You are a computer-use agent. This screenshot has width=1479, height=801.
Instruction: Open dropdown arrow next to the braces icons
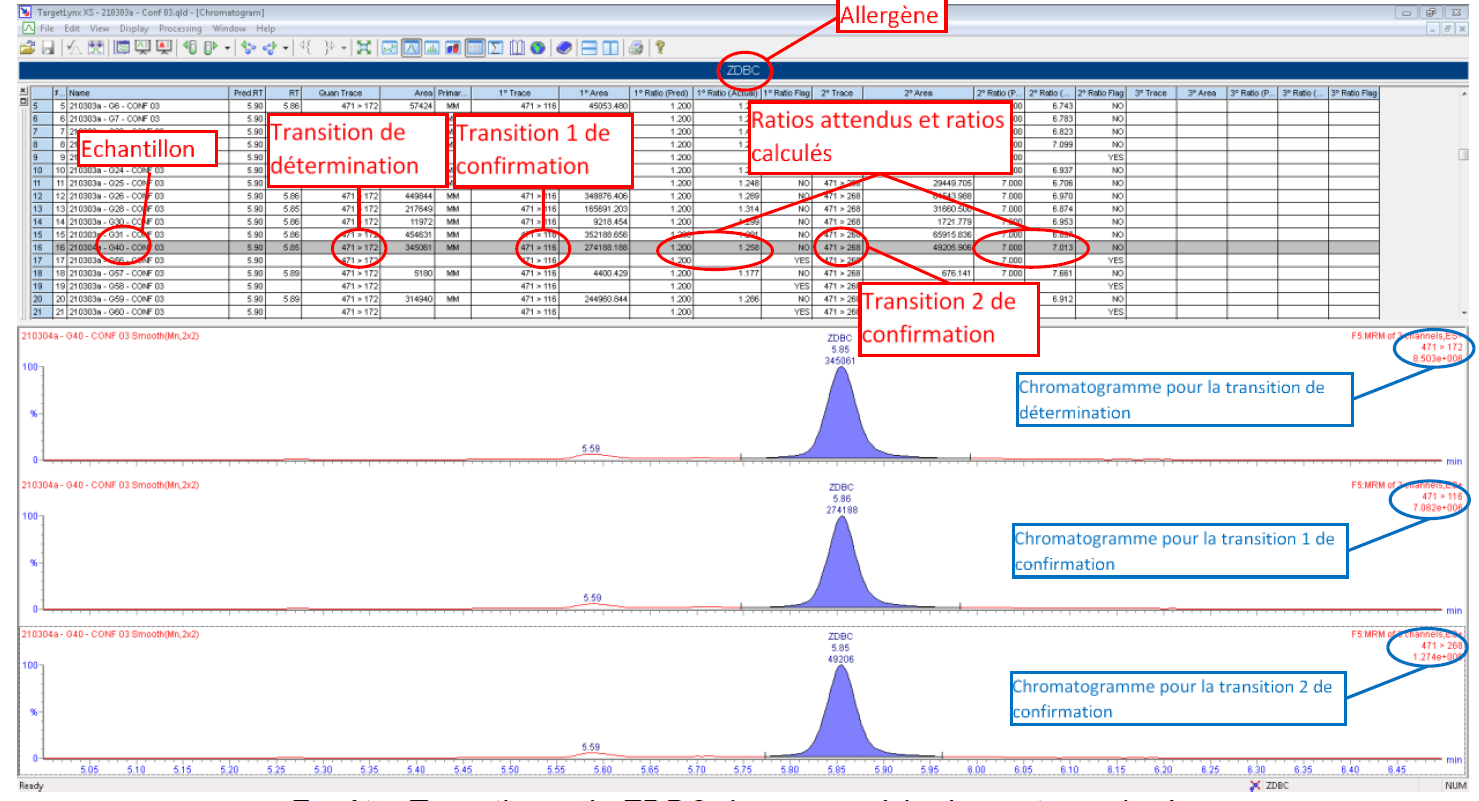344,47
